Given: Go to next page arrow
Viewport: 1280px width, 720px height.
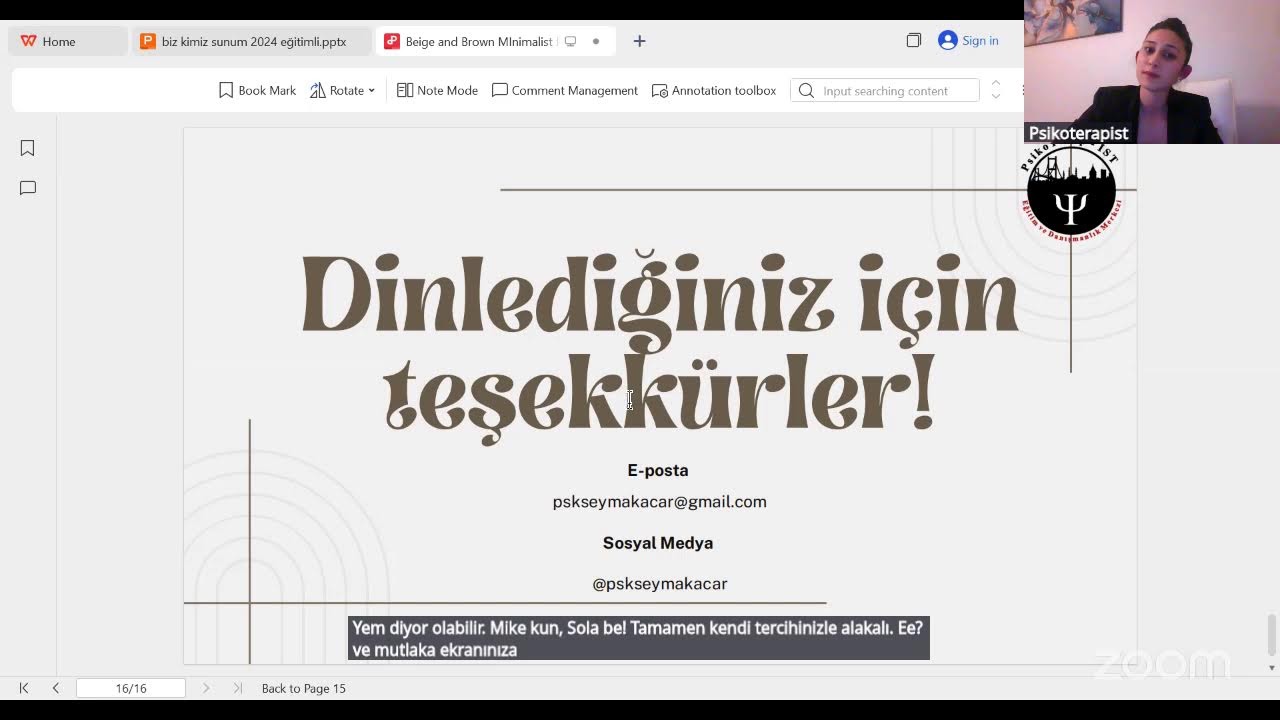Looking at the screenshot, I should [206, 688].
